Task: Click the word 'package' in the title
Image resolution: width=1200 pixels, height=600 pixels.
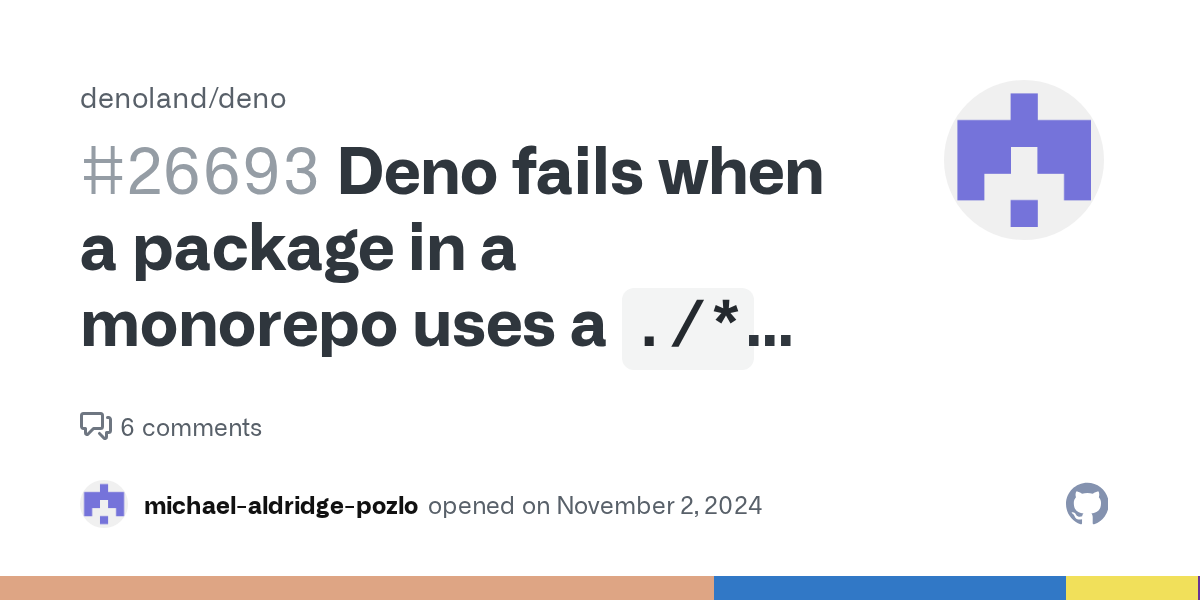Action: pyautogui.click(x=247, y=250)
